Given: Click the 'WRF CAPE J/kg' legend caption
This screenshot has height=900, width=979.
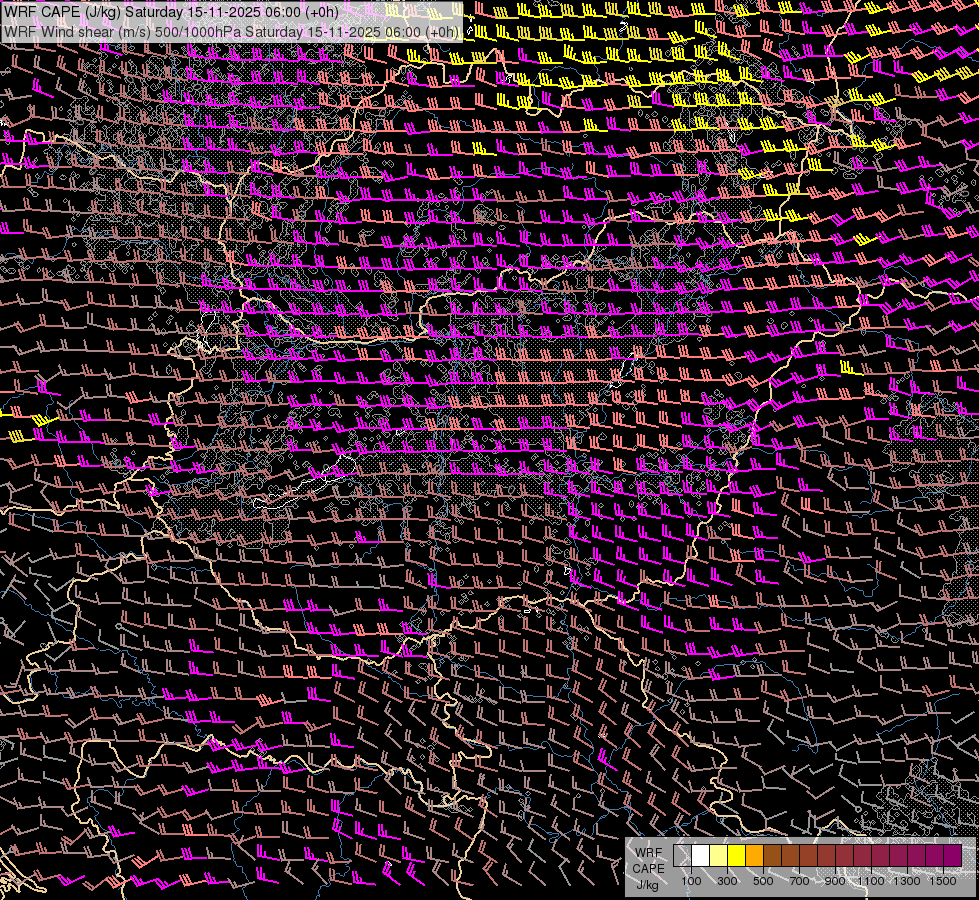Looking at the screenshot, I should point(648,868).
